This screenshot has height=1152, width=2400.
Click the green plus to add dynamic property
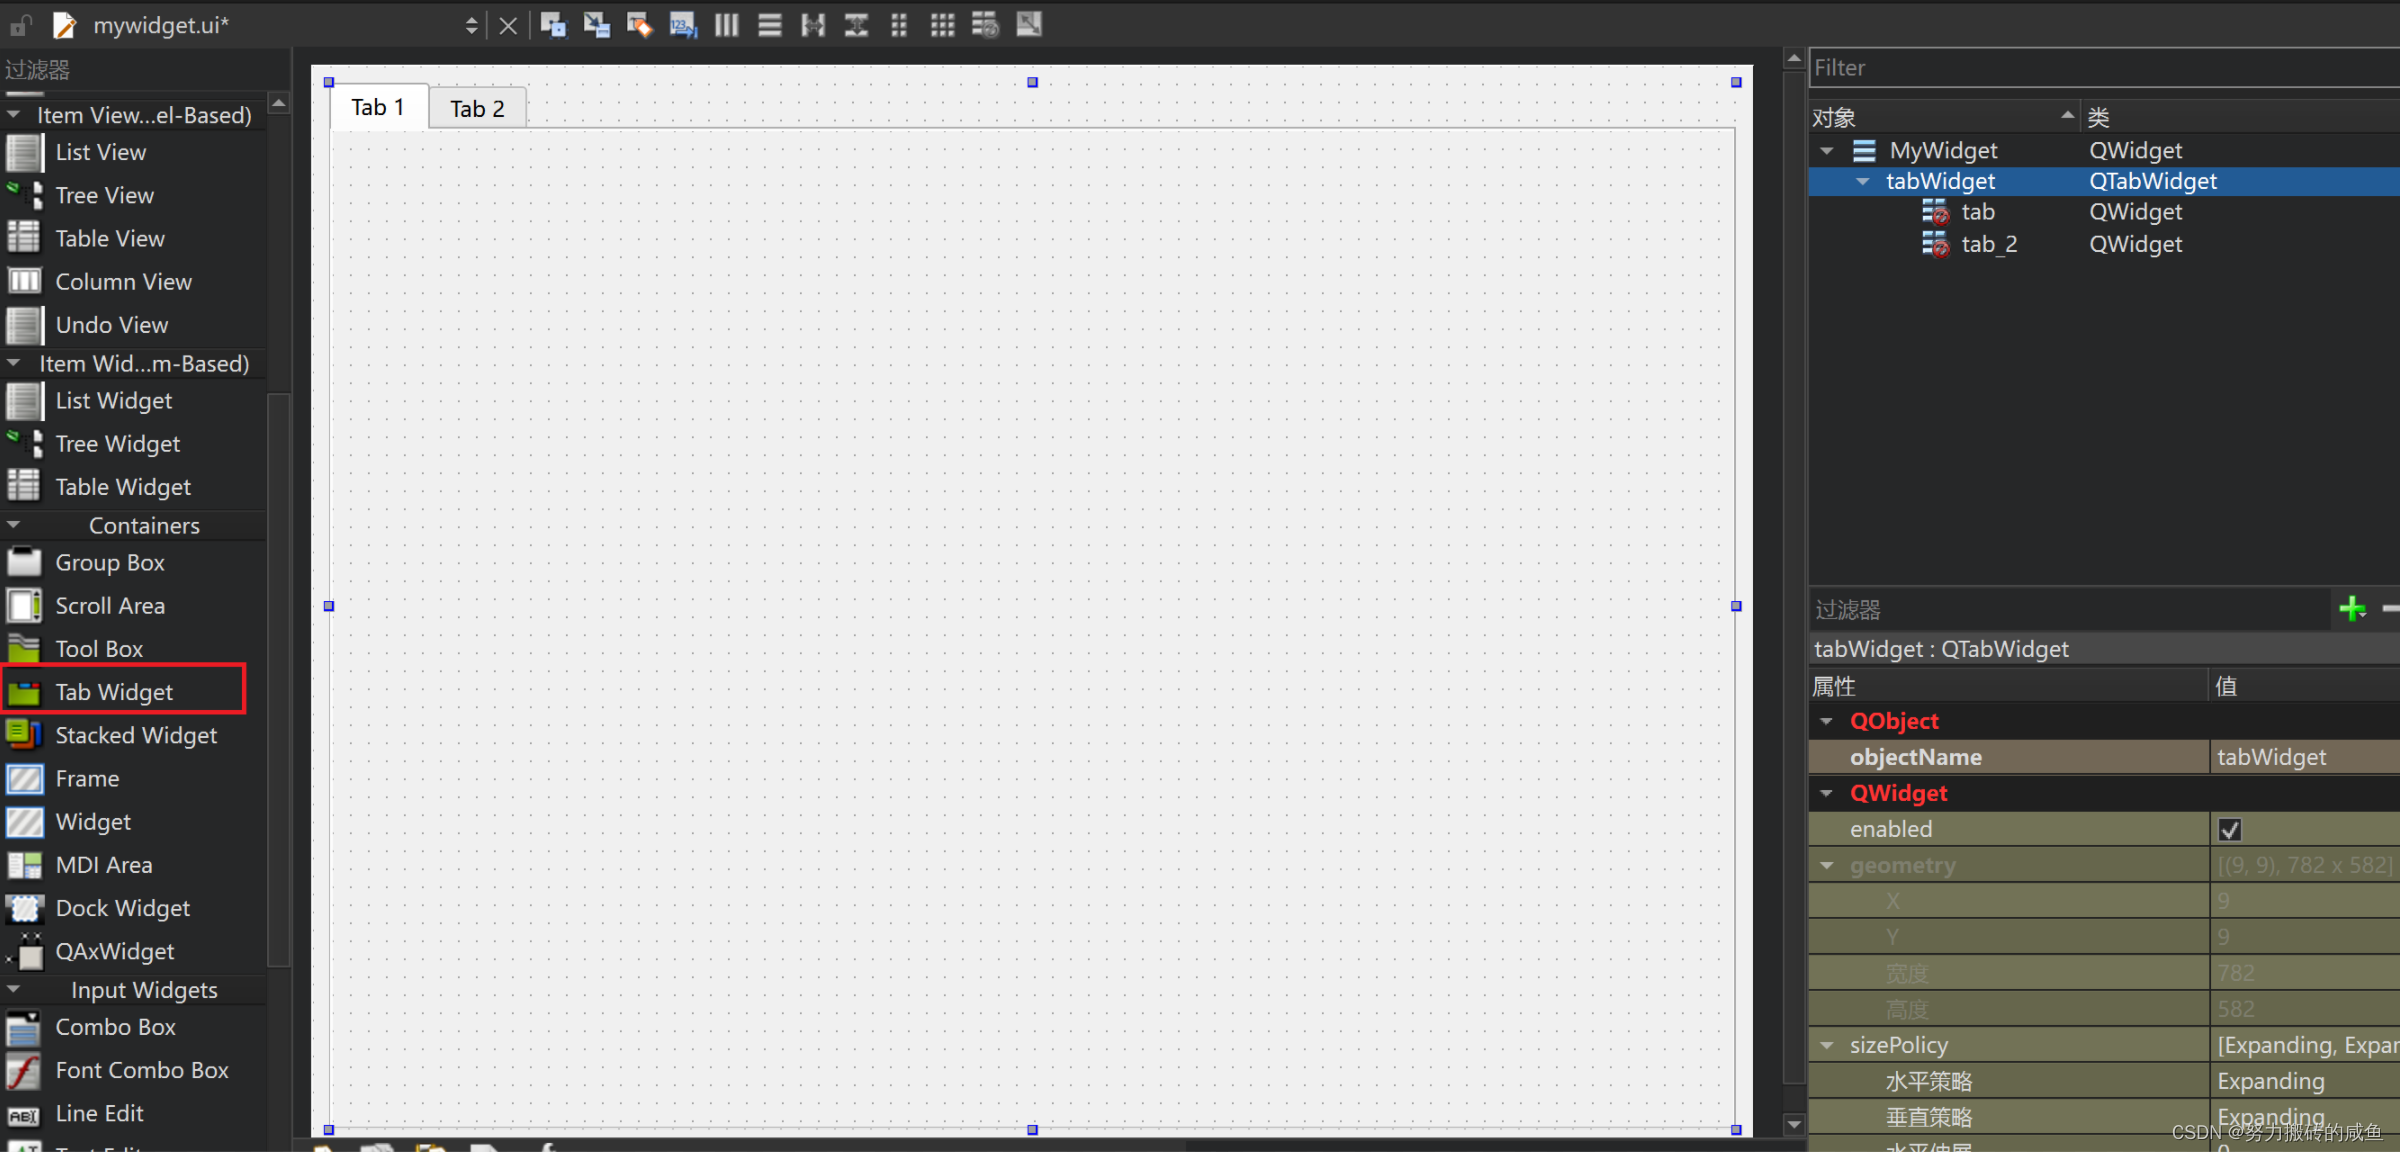pyautogui.click(x=2353, y=609)
